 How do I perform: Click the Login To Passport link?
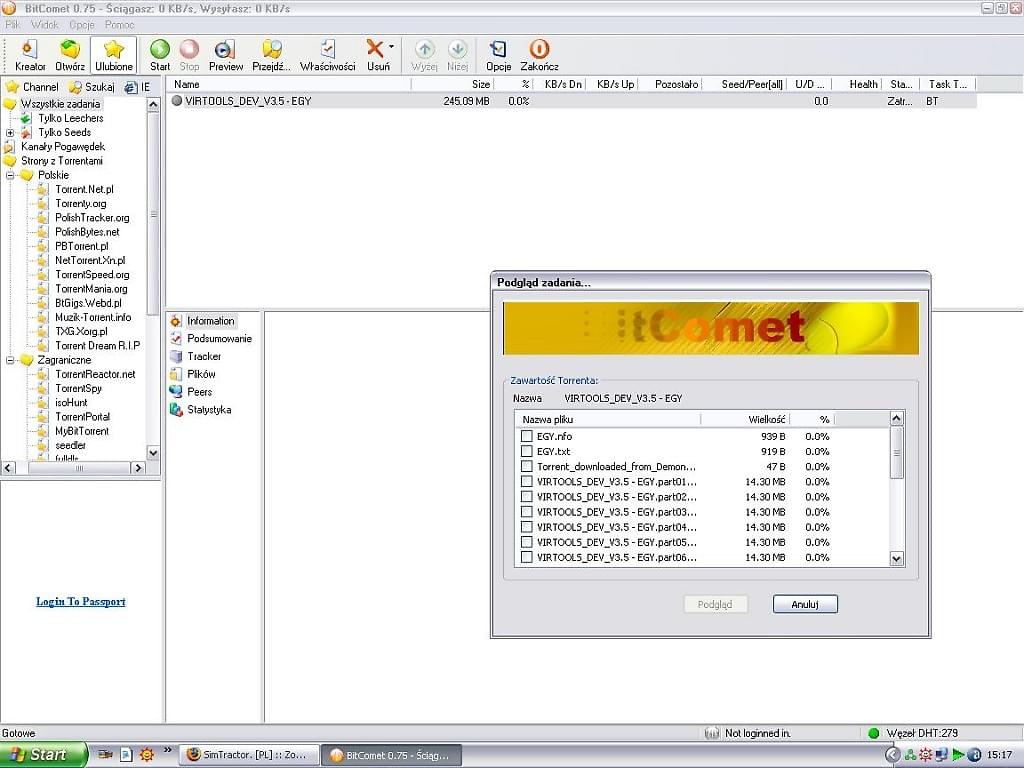coord(81,601)
